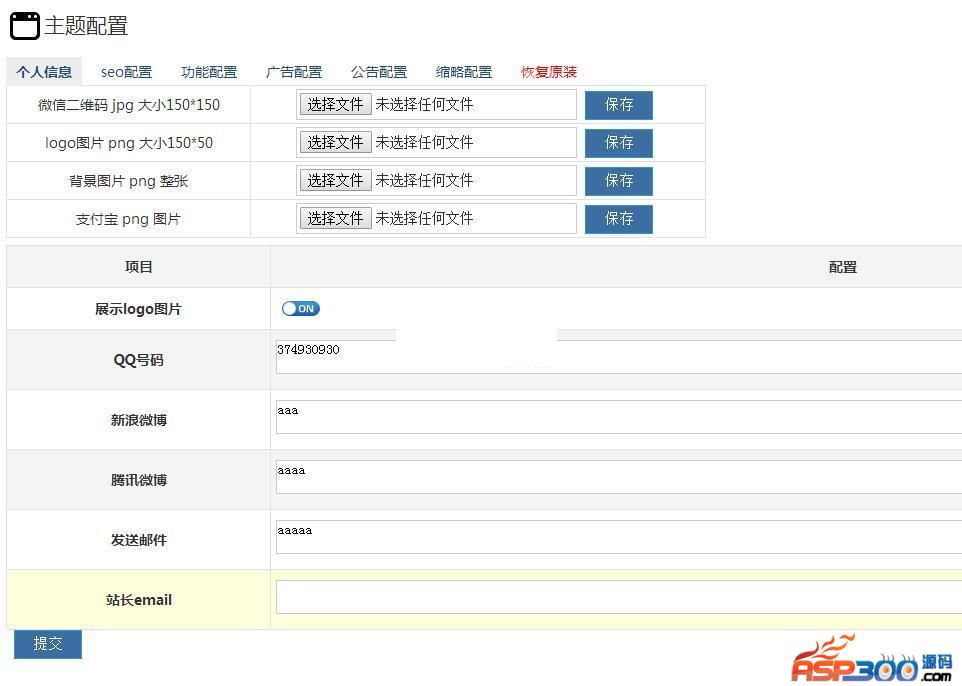Click the 配置 column header
962x686 pixels.
843,267
